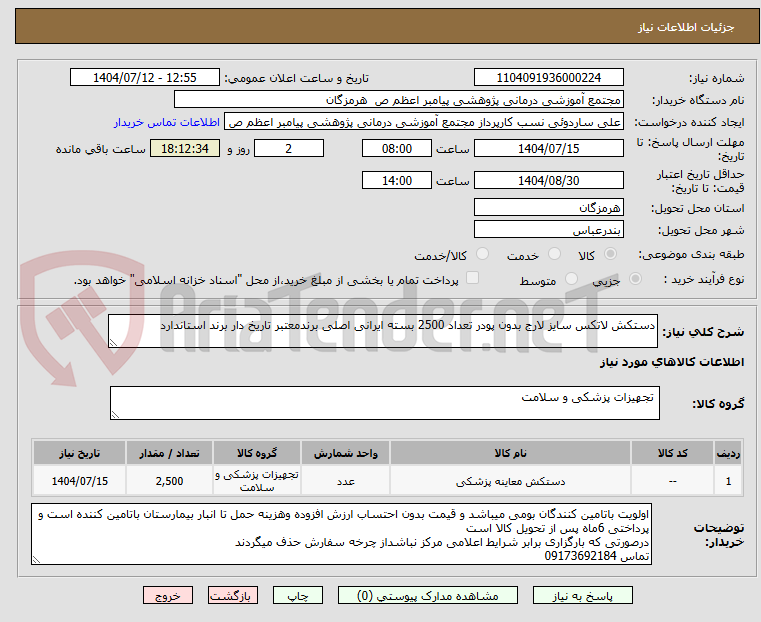Click the remaining days field showing 2
This screenshot has width=761, height=622.
coord(289,148)
